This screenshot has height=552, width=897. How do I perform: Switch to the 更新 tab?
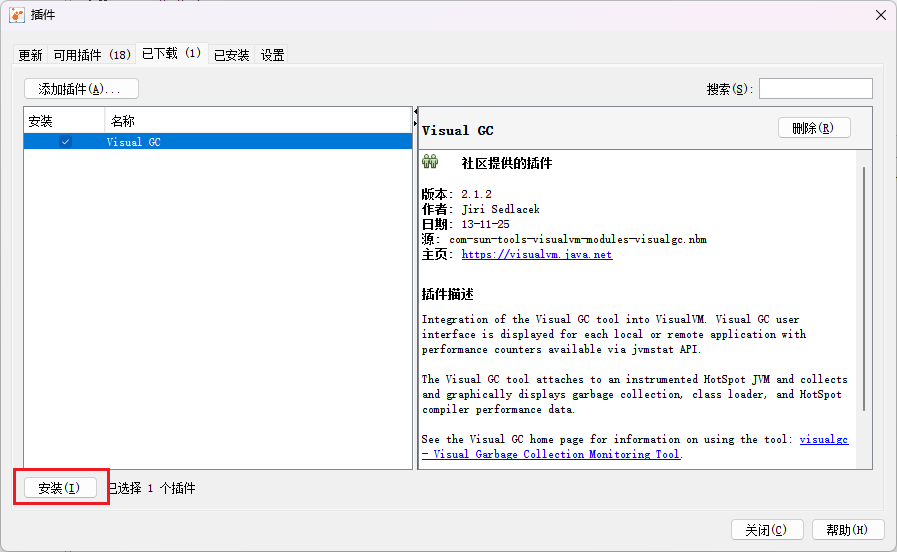[x=30, y=55]
